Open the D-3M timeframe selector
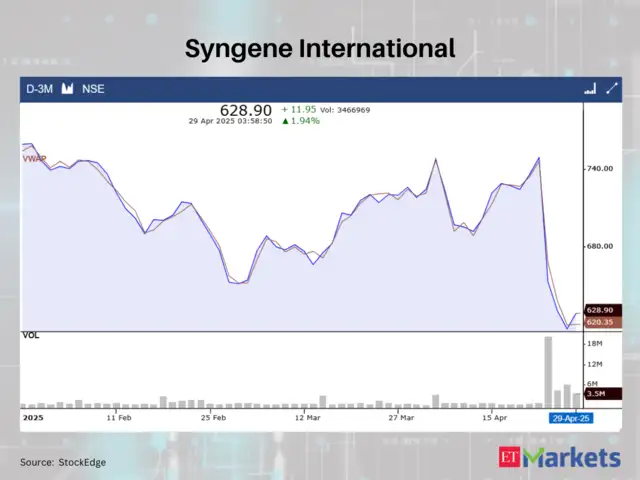This screenshot has height=480, width=640. point(39,89)
